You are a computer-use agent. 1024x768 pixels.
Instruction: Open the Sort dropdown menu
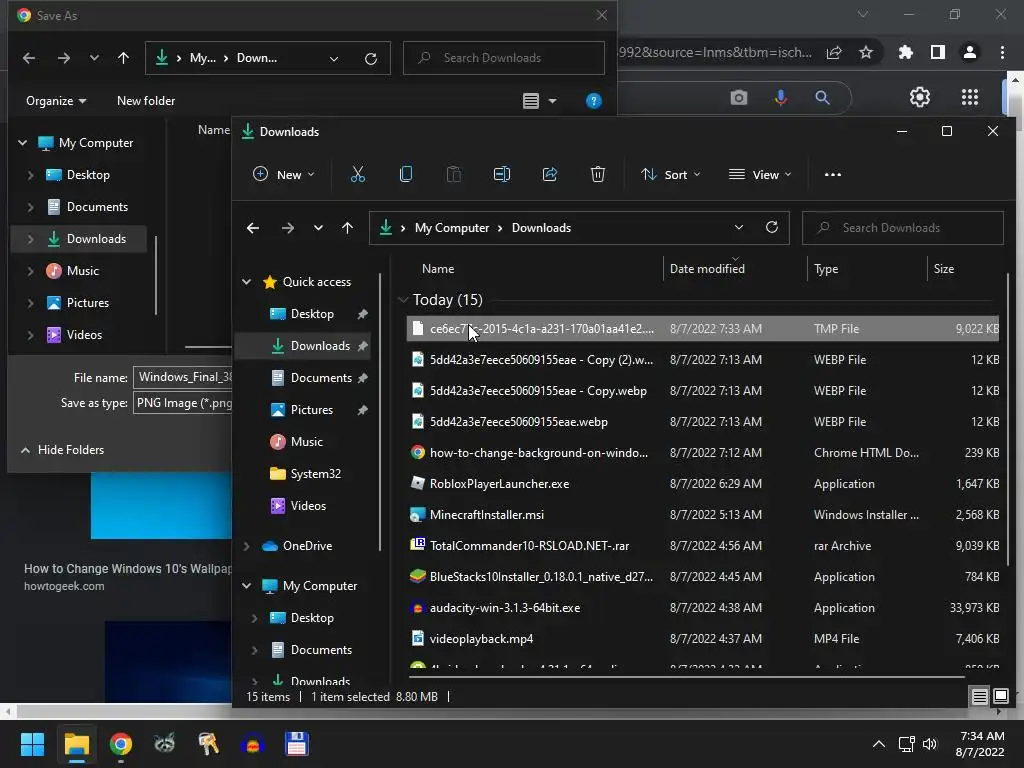671,174
